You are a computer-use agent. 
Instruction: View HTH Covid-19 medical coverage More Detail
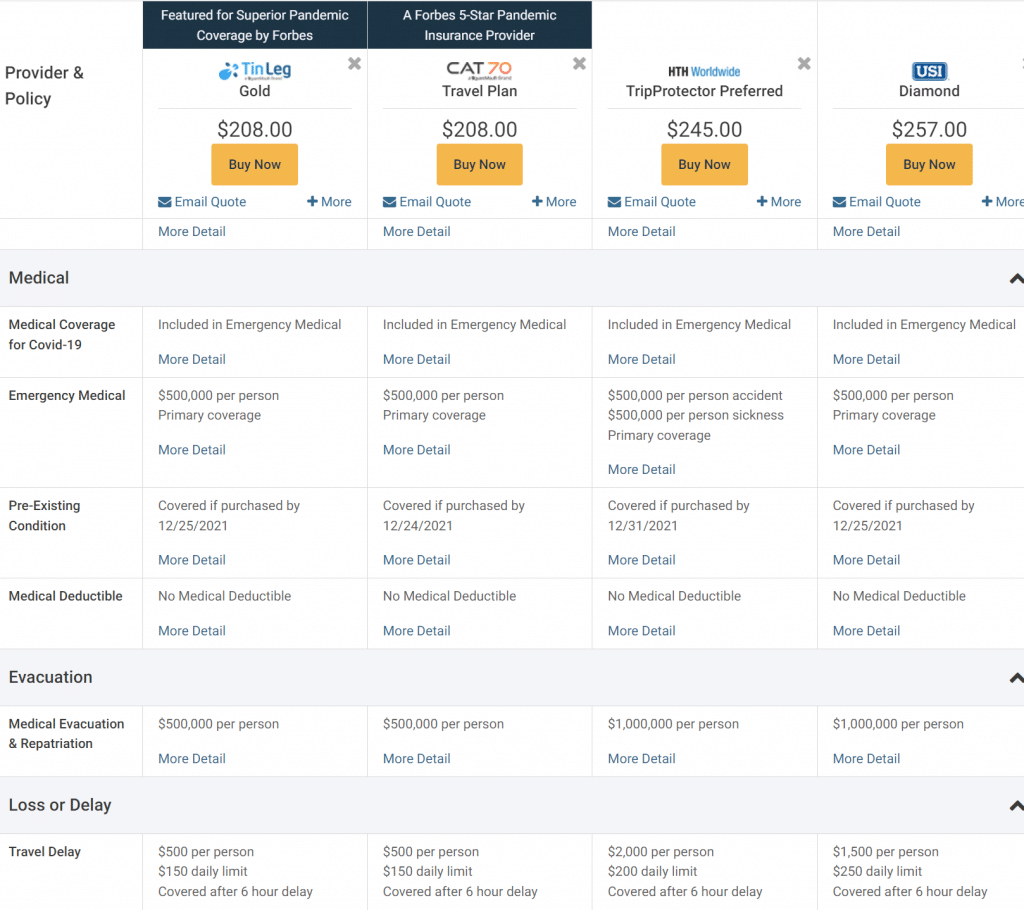(641, 359)
